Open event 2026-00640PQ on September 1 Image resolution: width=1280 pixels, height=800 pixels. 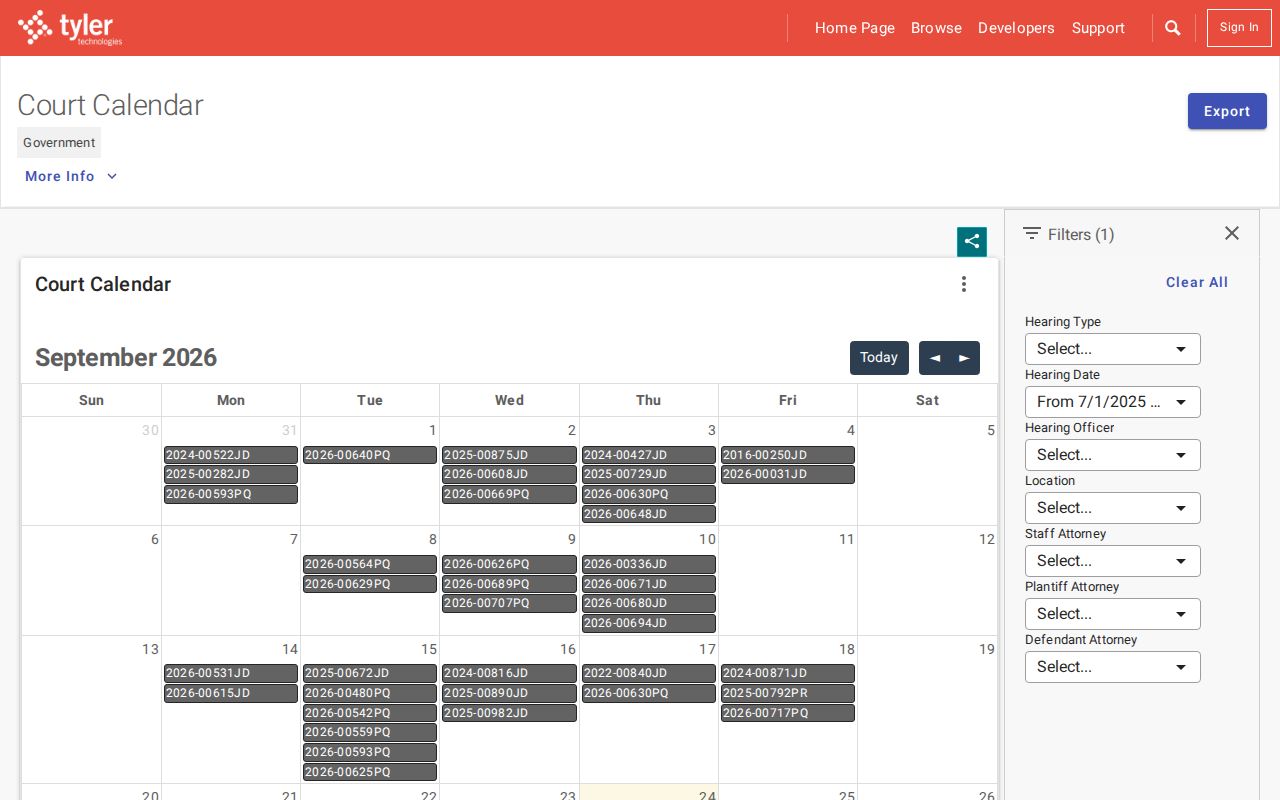click(370, 455)
